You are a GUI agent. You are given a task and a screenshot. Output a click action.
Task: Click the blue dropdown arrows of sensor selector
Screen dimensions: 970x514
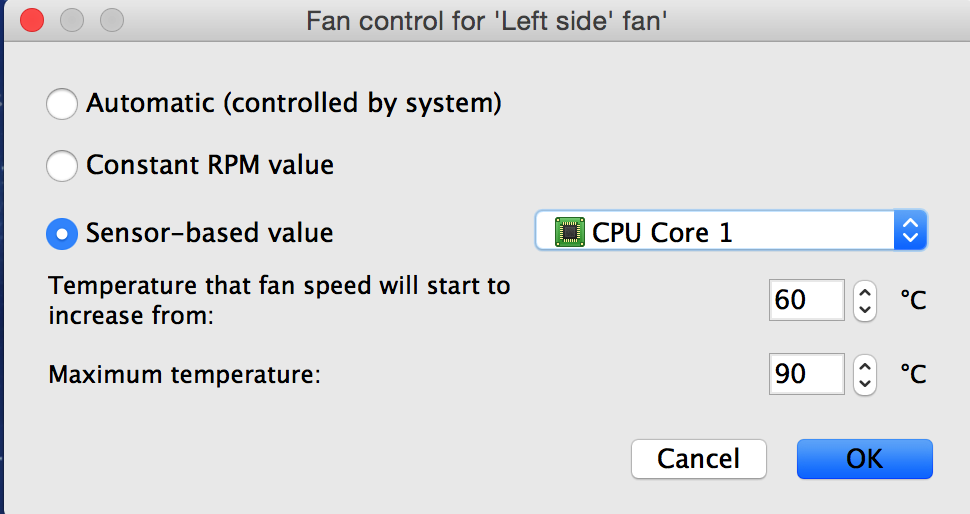(910, 230)
